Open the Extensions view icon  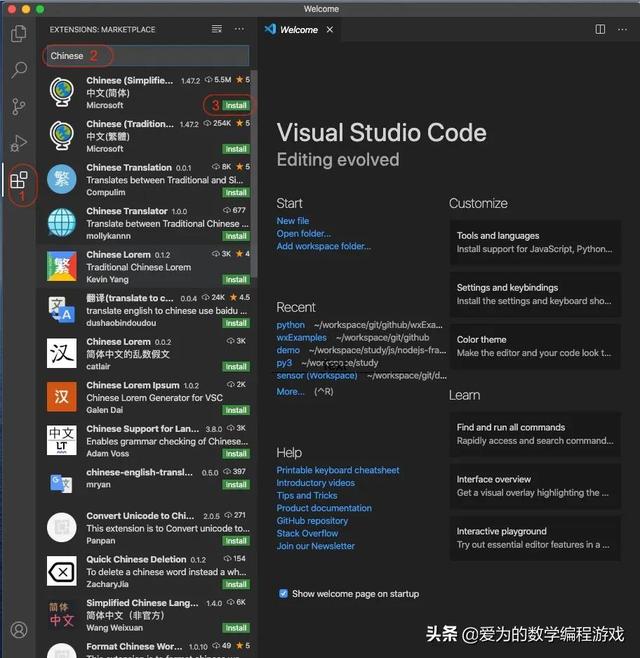tap(19, 180)
